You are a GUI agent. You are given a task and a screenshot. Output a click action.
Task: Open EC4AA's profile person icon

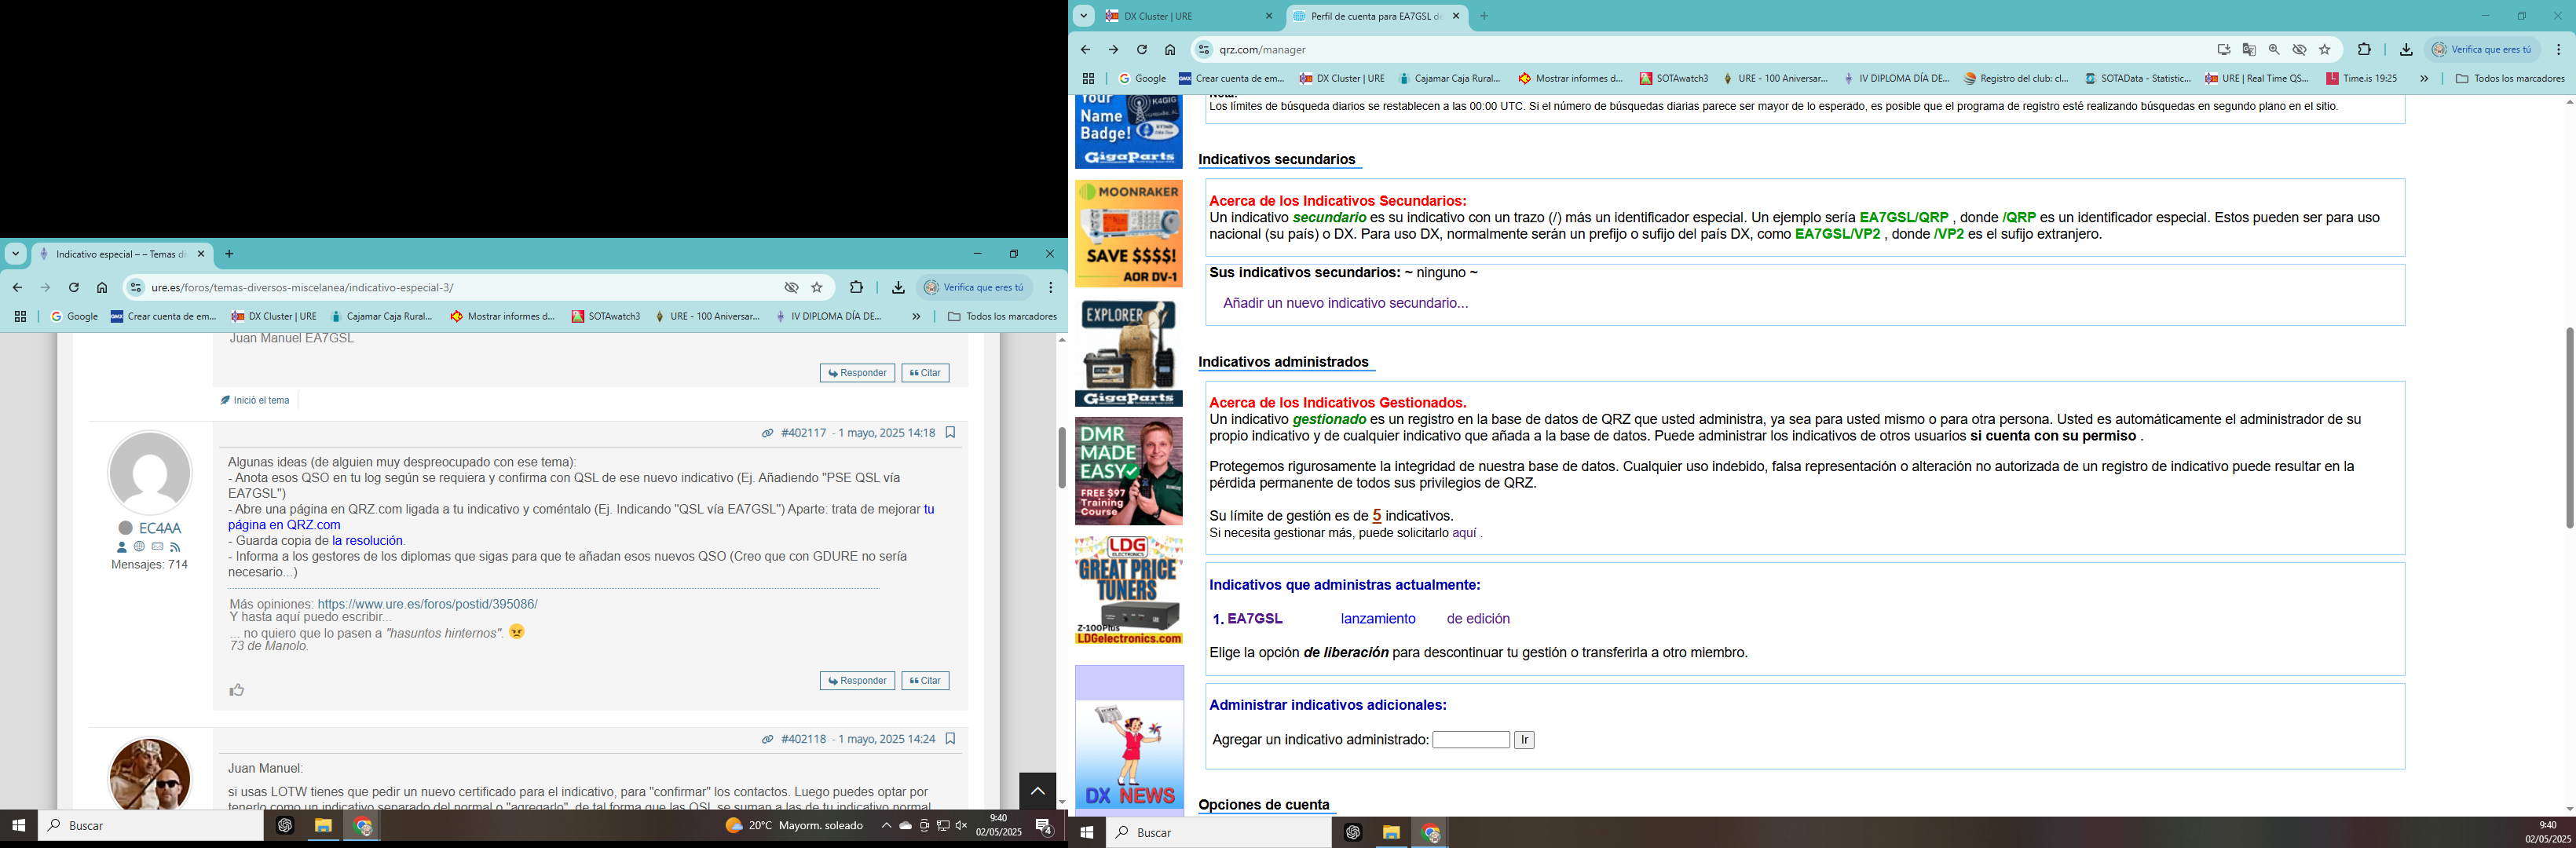tap(122, 547)
